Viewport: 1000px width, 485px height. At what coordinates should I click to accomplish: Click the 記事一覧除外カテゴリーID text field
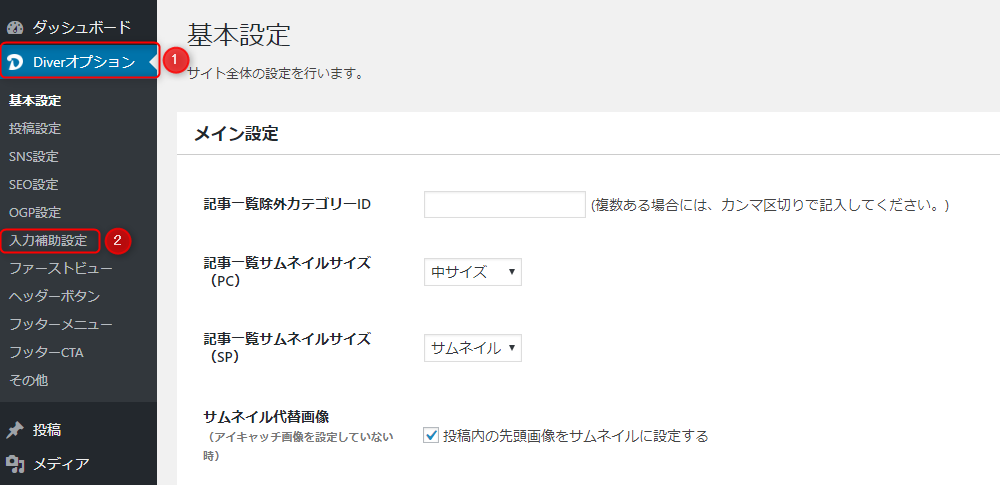click(504, 205)
